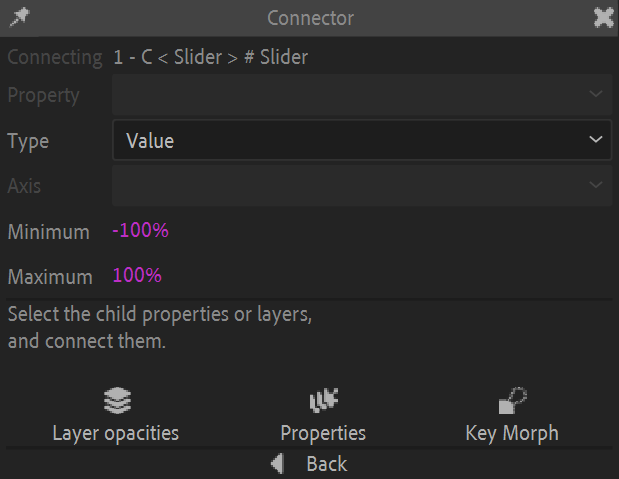The width and height of the screenshot is (619, 479).
Task: Close the Connector panel
Action: point(603,17)
